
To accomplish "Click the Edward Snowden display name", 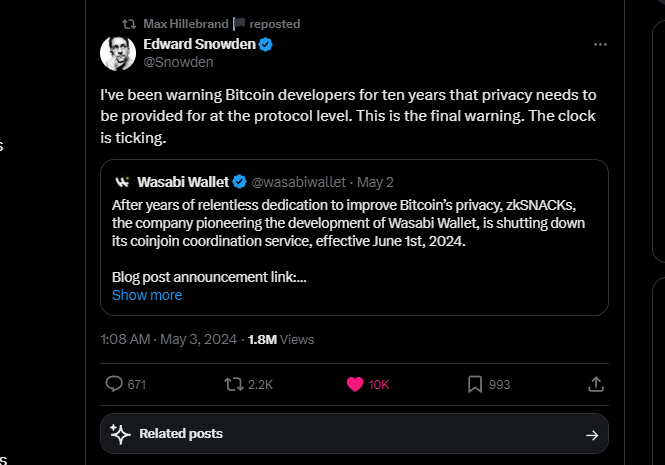I will pyautogui.click(x=200, y=44).
